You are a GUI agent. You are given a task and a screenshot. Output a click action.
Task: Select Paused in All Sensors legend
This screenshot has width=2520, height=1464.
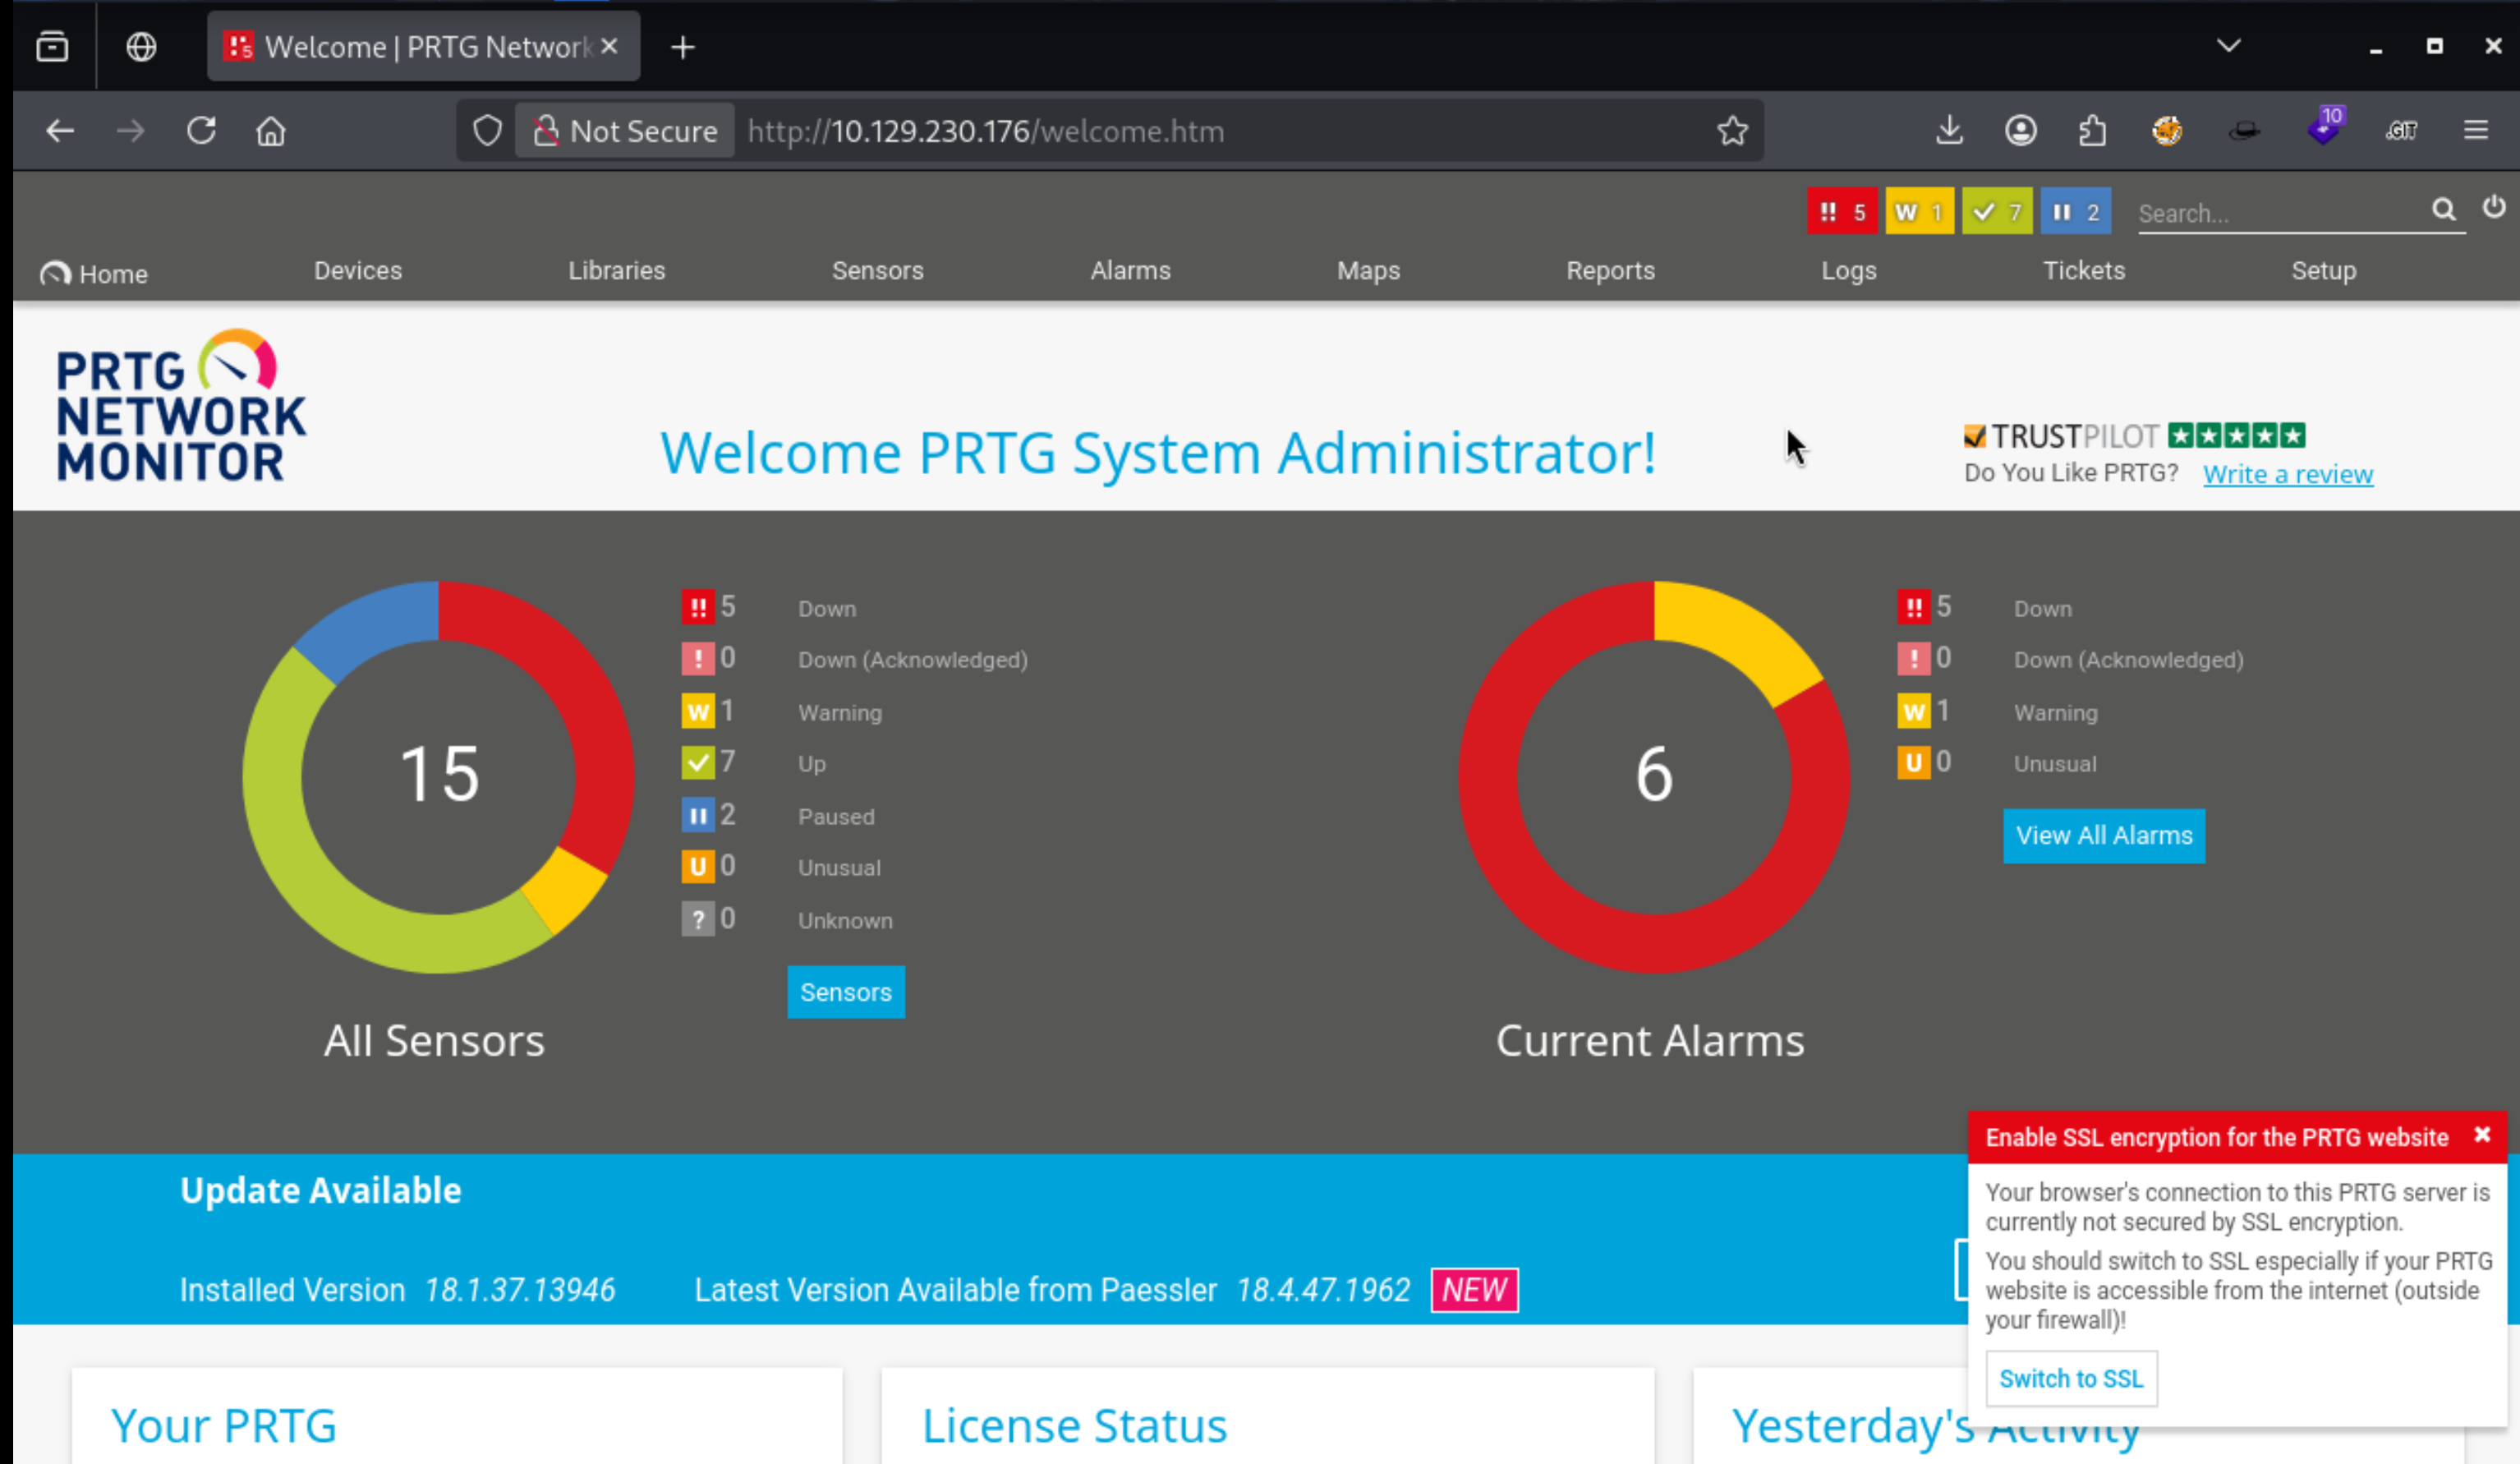835,816
